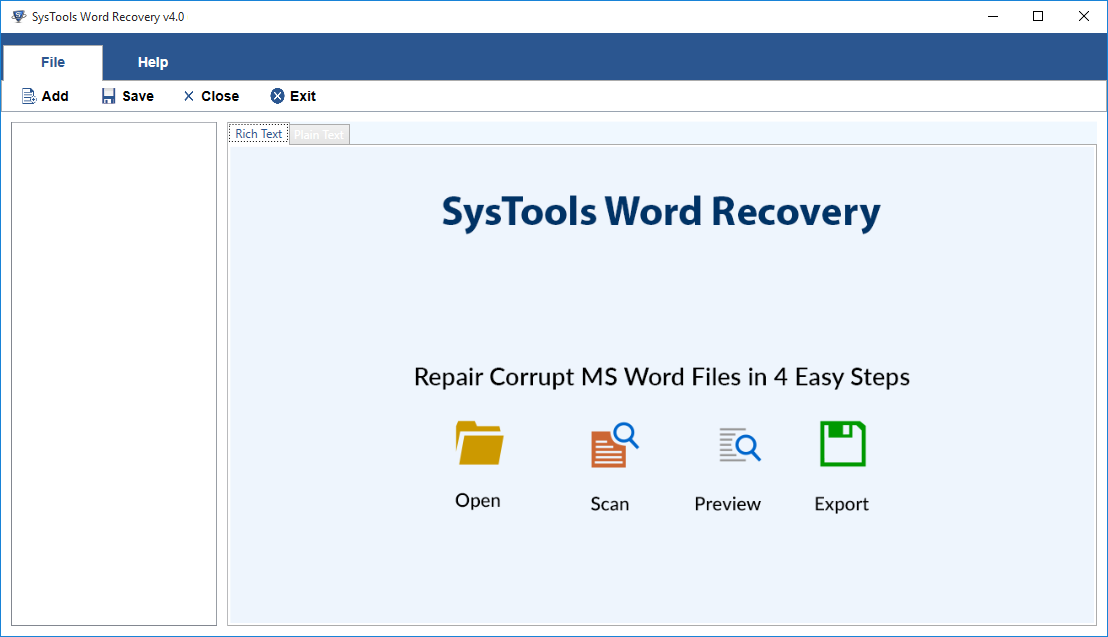Switch to the Rich Text tab
Image resolution: width=1108 pixels, height=637 pixels.
[259, 134]
